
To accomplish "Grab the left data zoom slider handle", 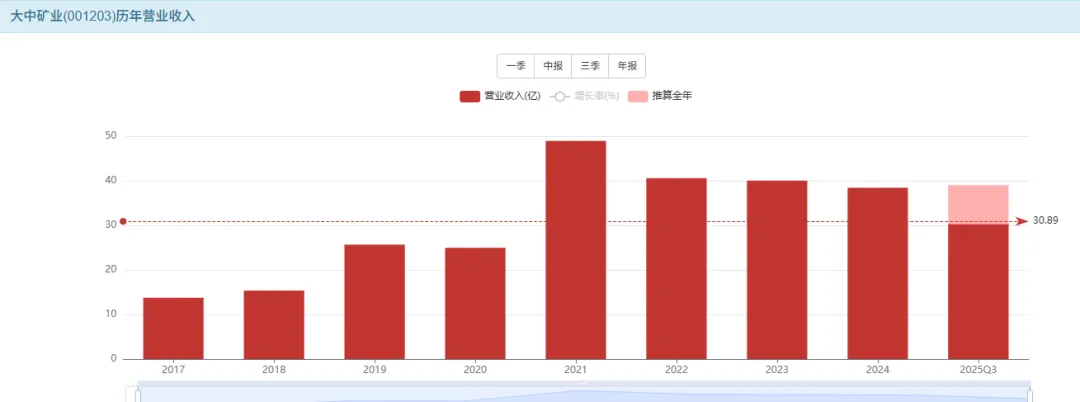I will [x=138, y=395].
